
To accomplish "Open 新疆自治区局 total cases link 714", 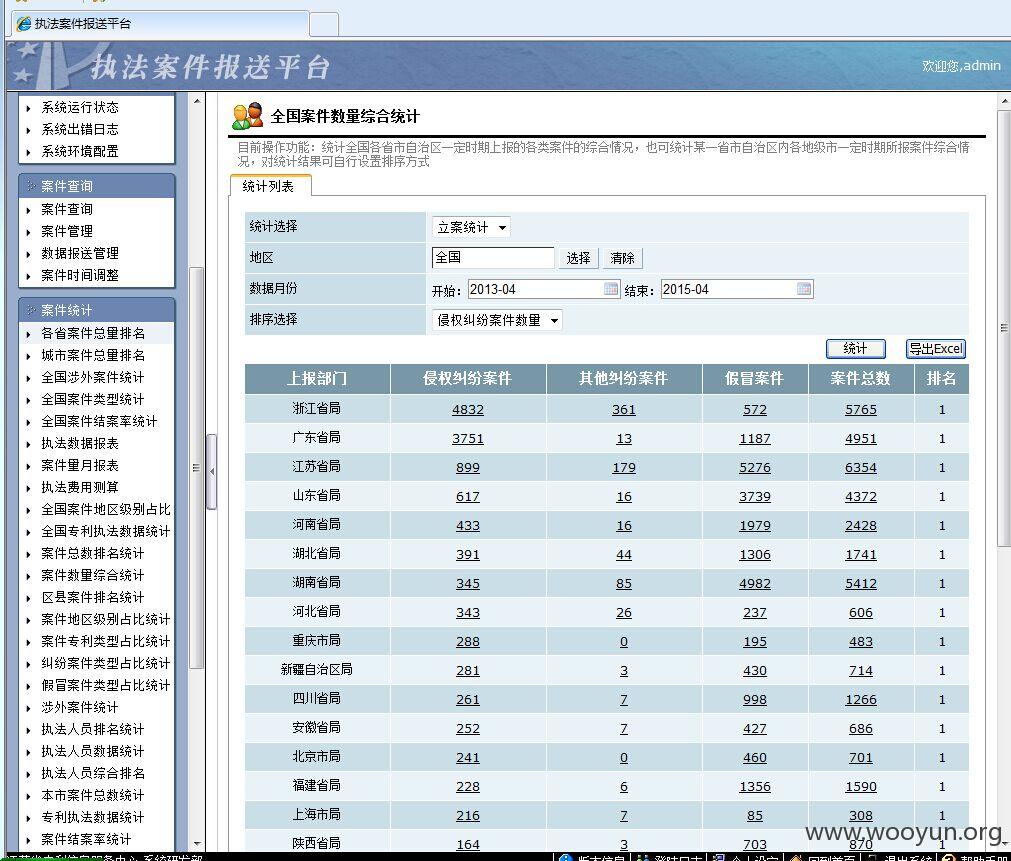I will click(861, 671).
